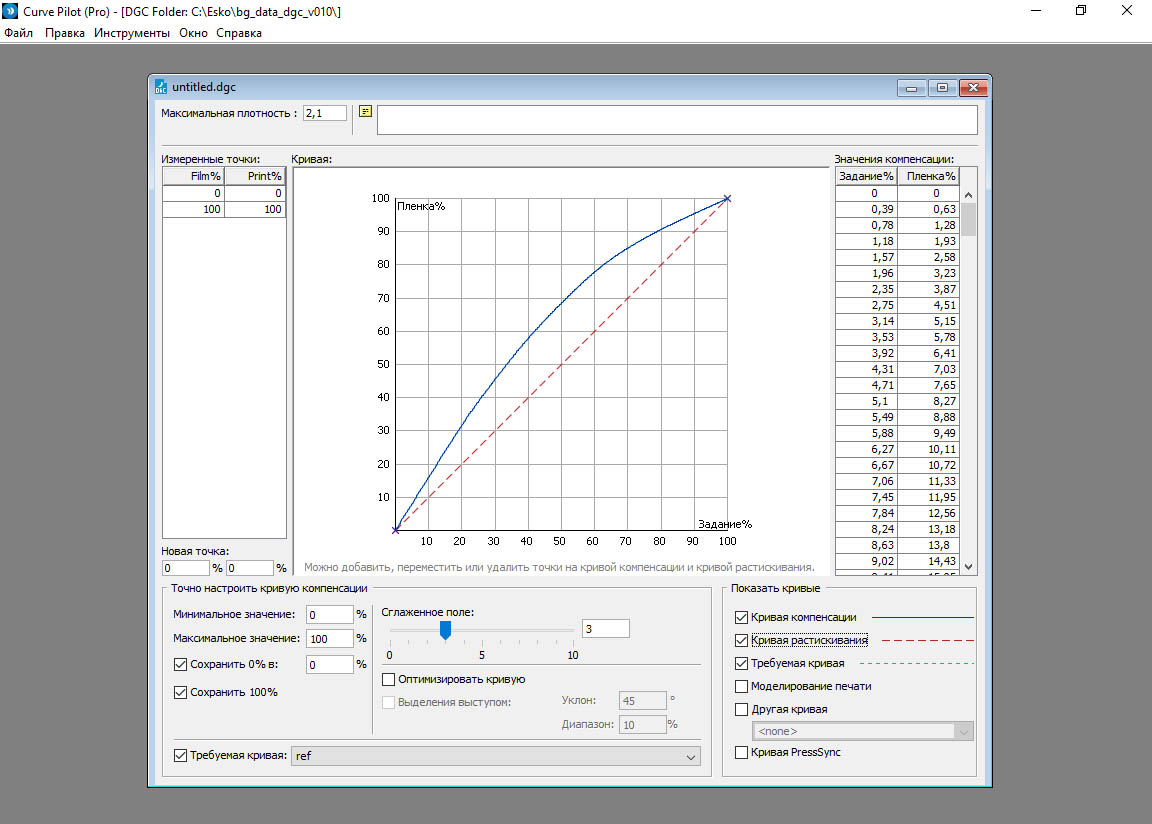The width and height of the screenshot is (1152, 824).
Task: Maximize the untitled.dgc document window
Action: point(942,88)
